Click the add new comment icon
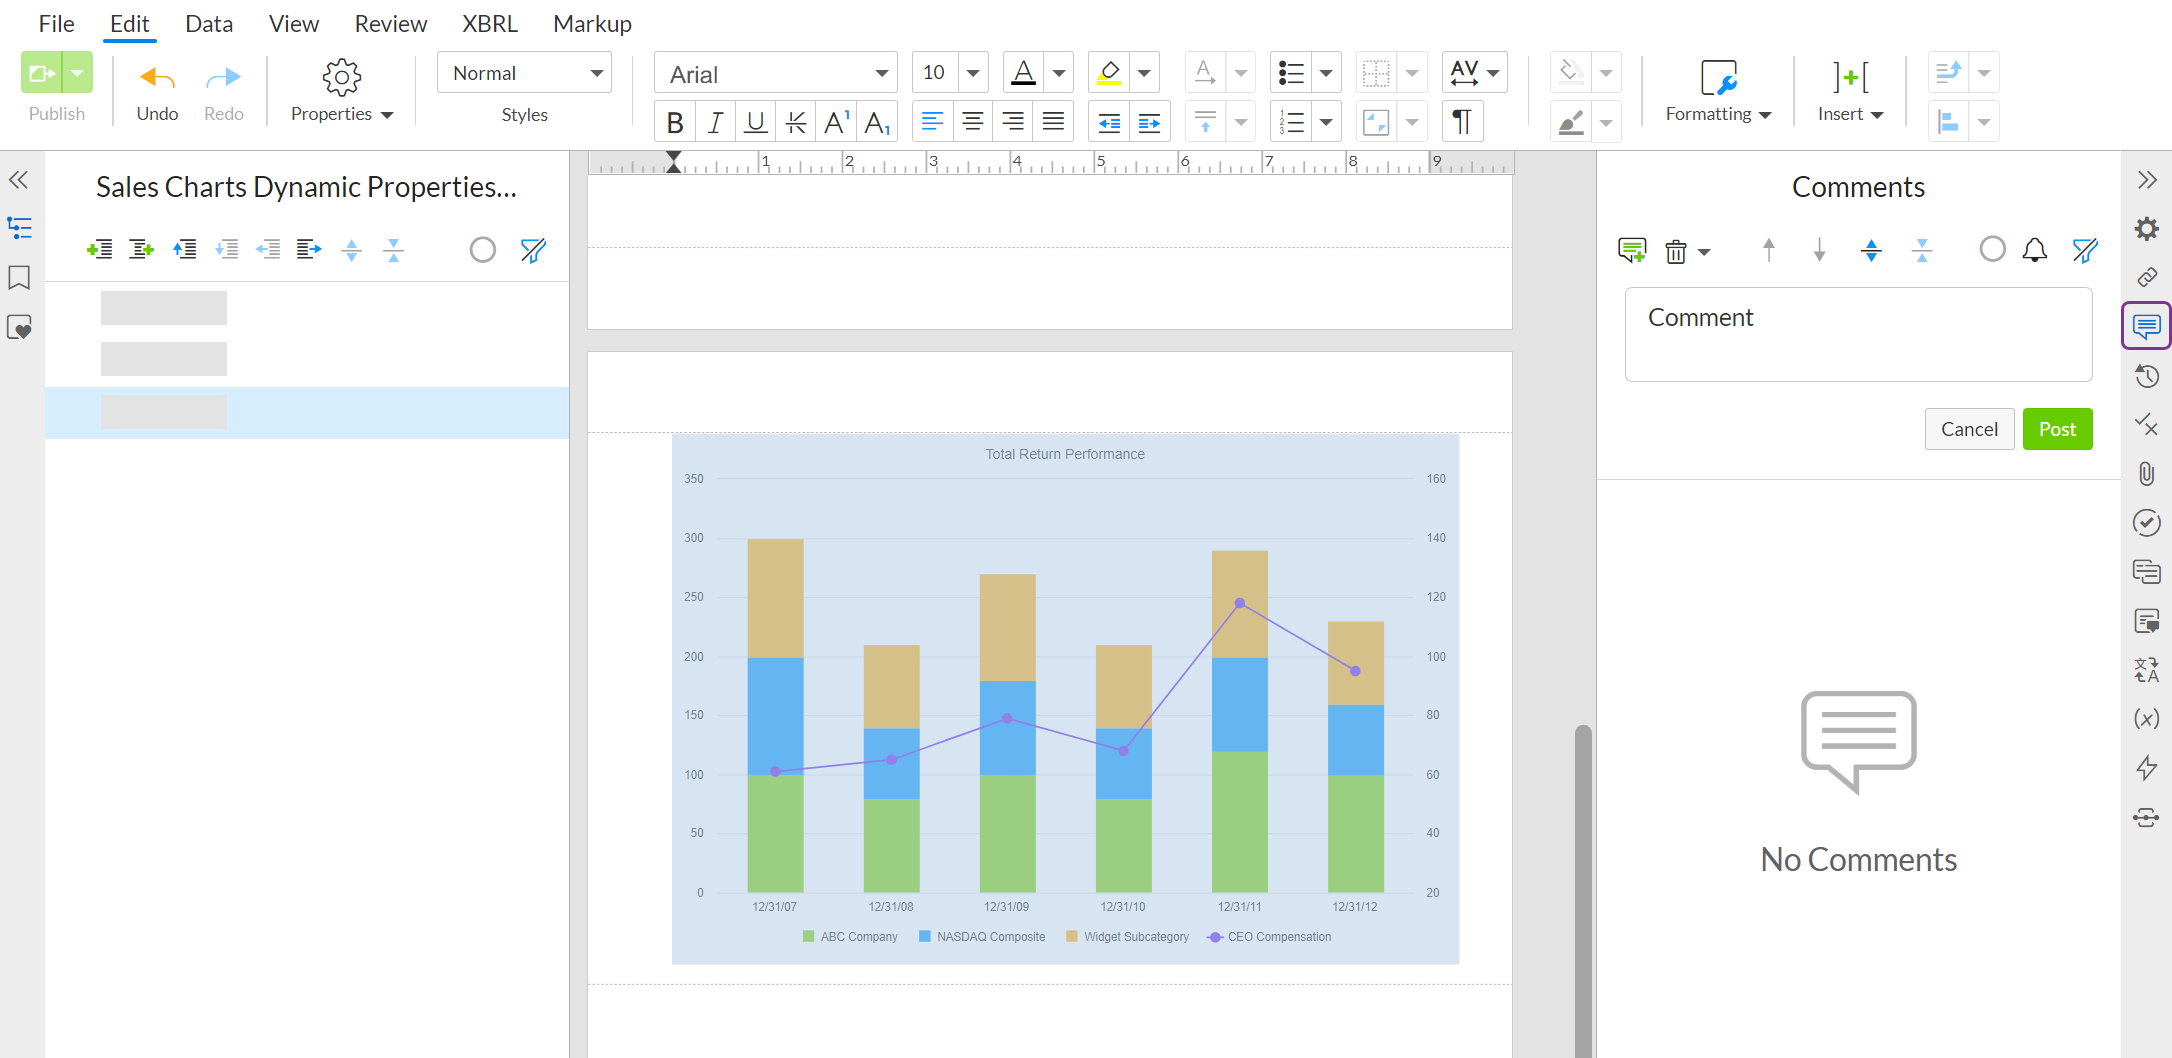The image size is (2172, 1058). (1631, 250)
